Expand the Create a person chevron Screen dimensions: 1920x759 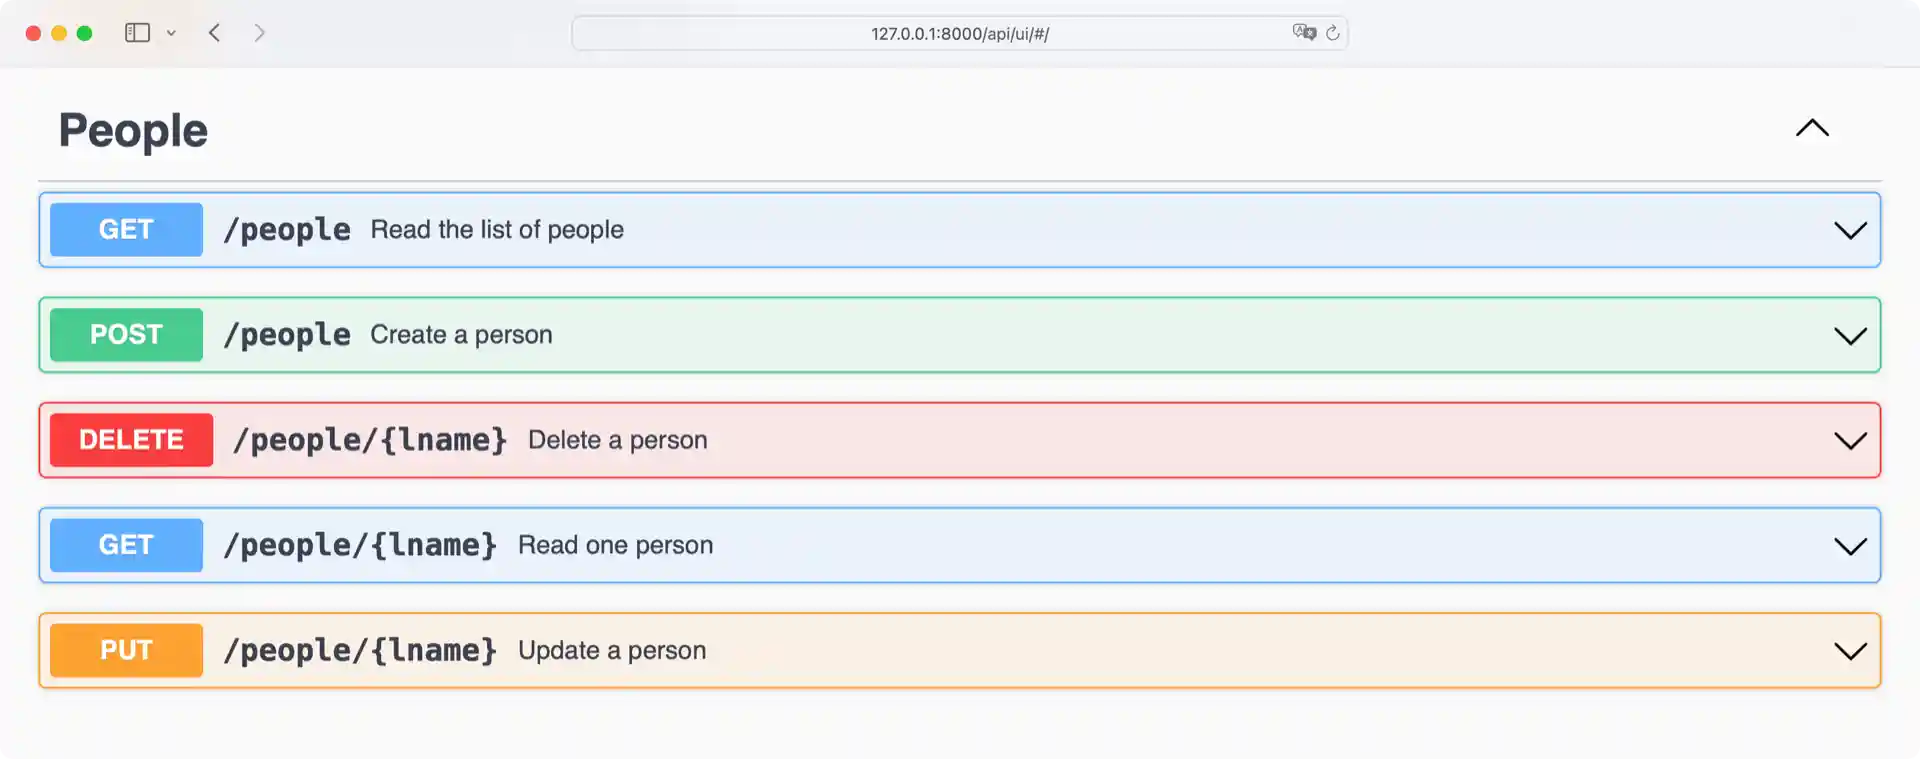(1850, 336)
